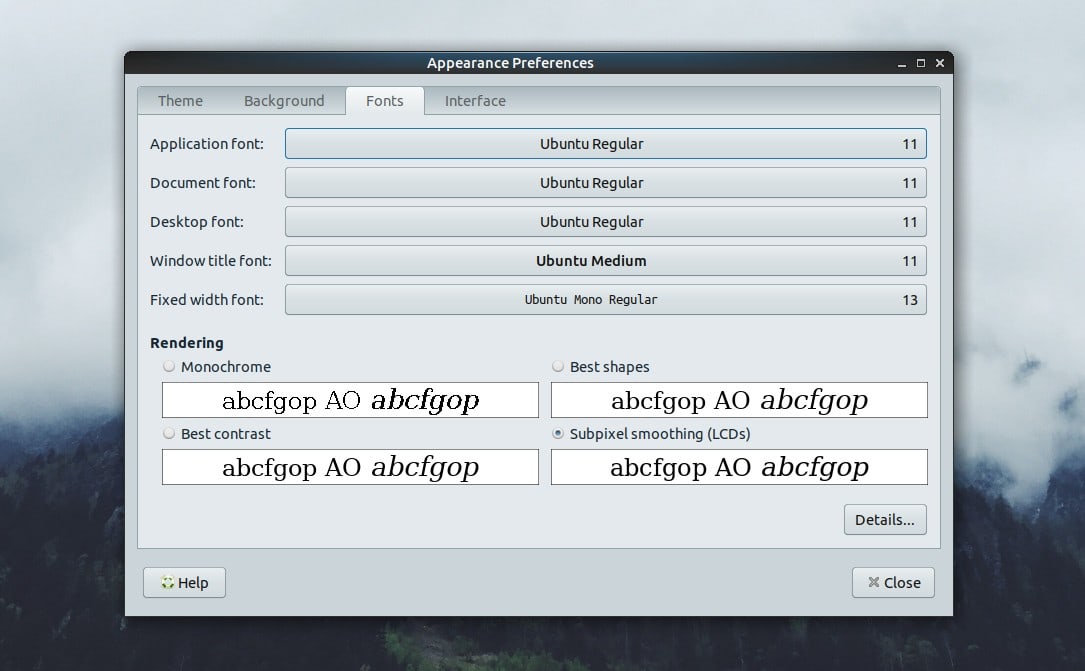Open the Desktop font chooser
1085x671 pixels.
(x=605, y=222)
